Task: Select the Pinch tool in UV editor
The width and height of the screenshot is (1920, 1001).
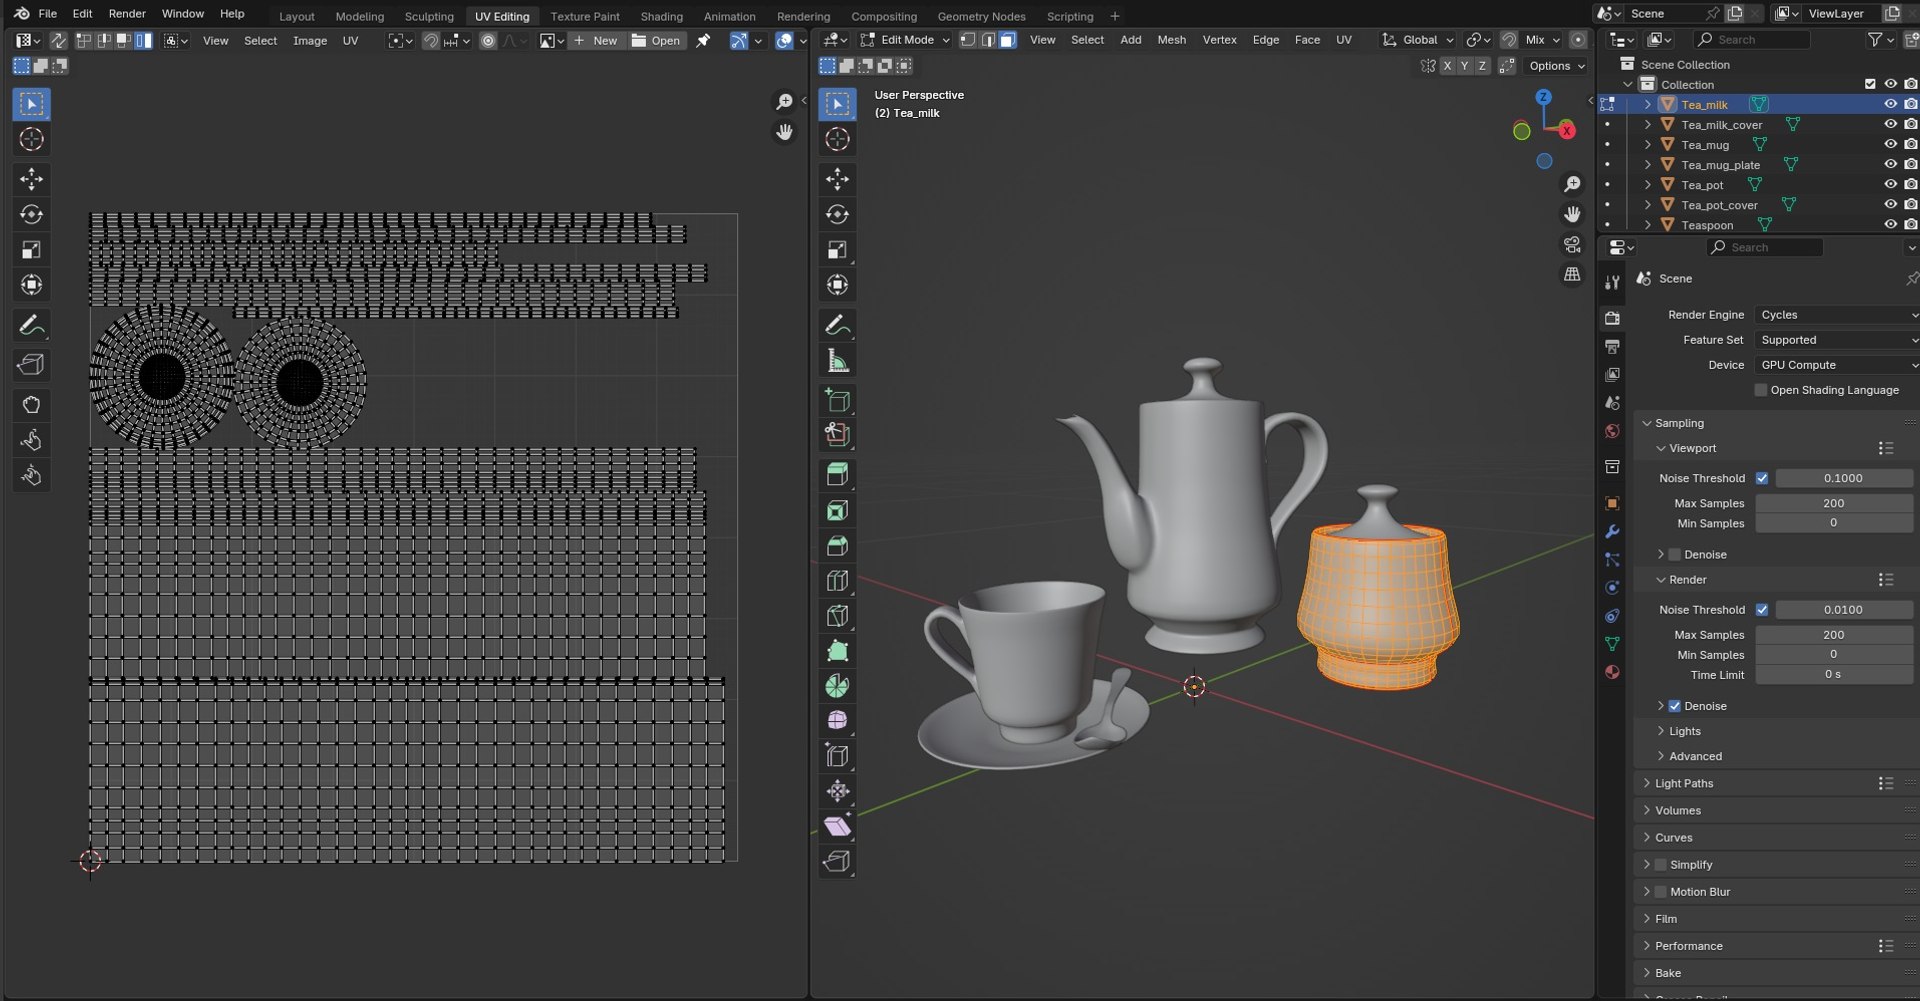Action: point(31,475)
